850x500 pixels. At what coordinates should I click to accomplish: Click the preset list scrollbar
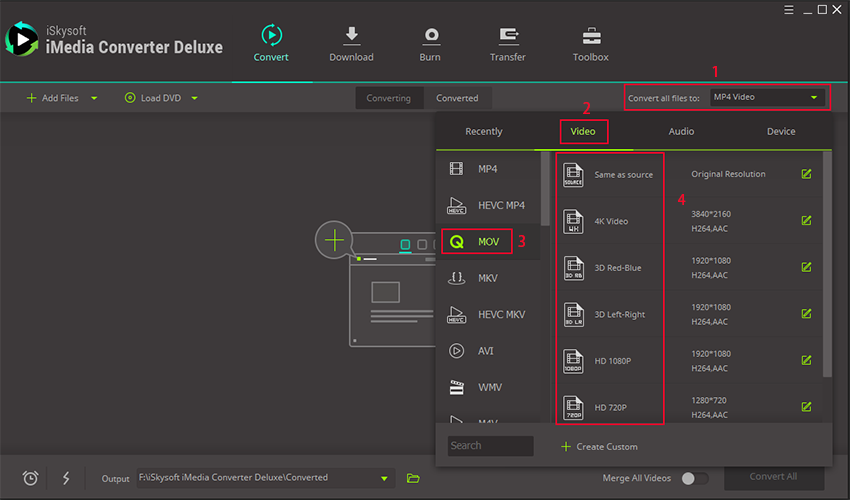point(827,265)
